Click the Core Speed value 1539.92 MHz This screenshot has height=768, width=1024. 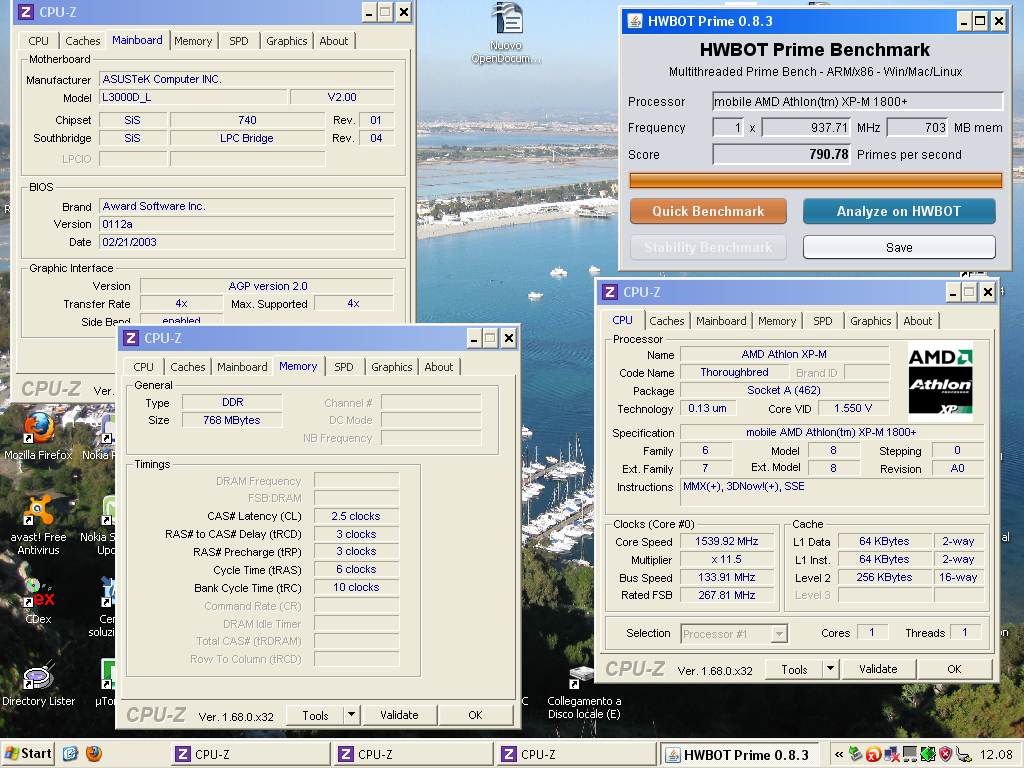[x=727, y=541]
